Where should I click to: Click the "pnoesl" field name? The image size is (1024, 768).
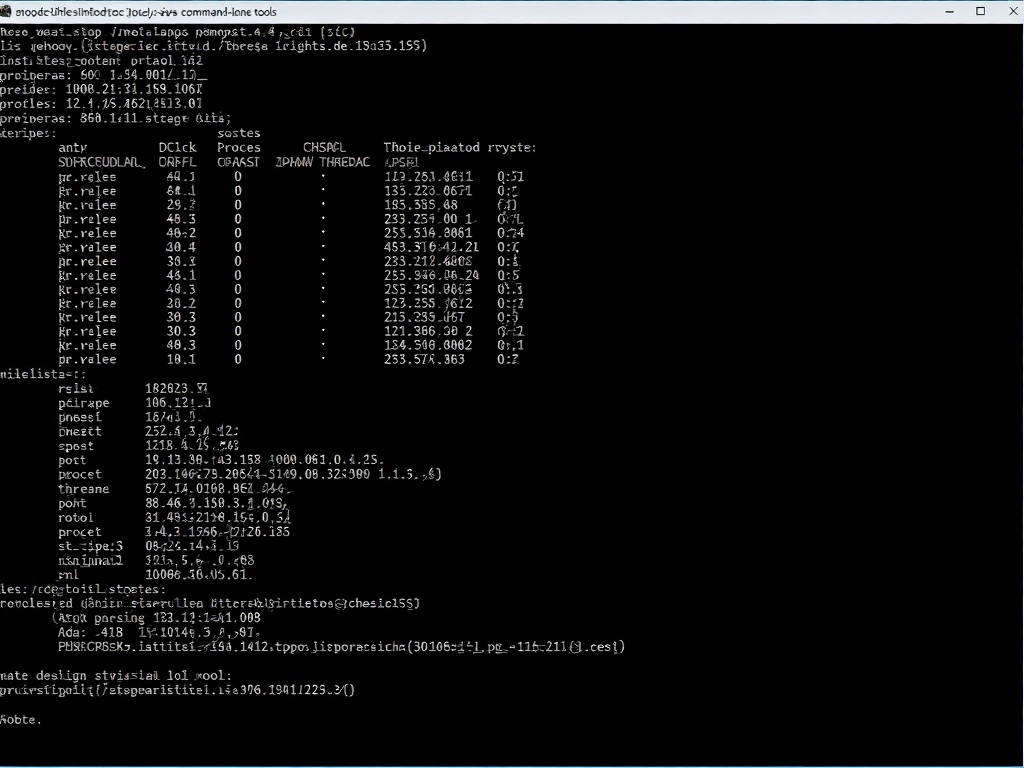coord(80,418)
